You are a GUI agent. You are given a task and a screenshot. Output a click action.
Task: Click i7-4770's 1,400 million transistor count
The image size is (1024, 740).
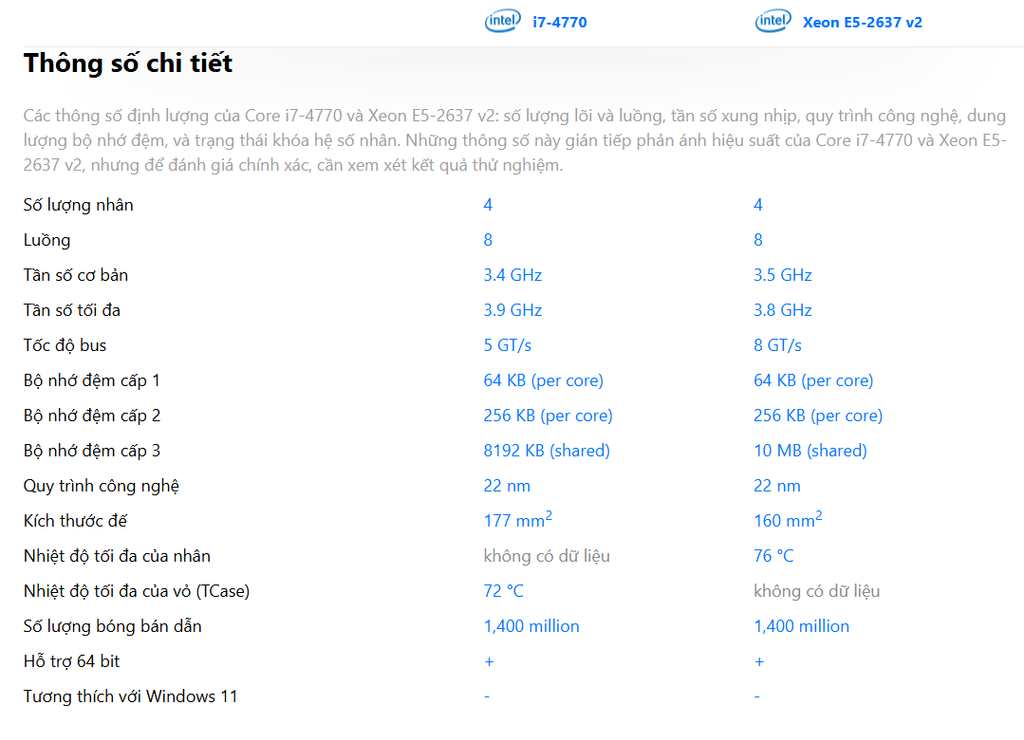[x=532, y=626]
